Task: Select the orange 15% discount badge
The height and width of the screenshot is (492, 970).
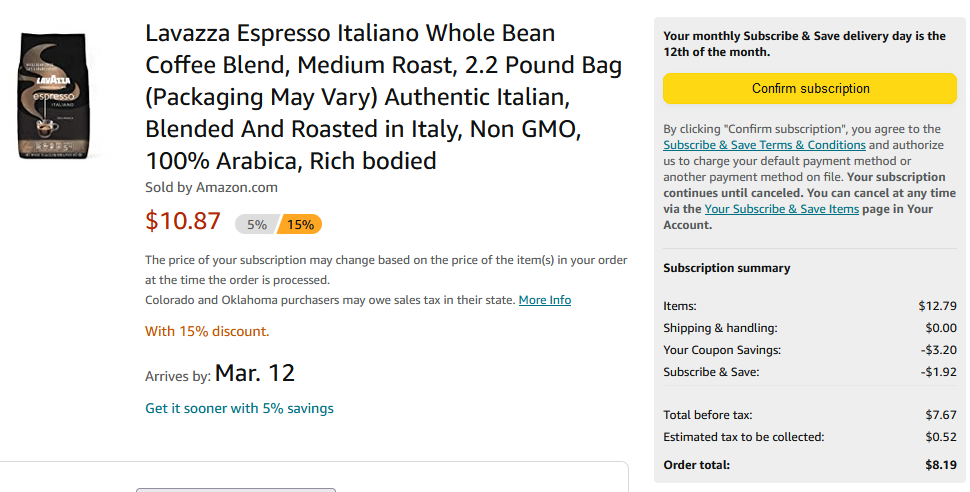Action: tap(301, 225)
